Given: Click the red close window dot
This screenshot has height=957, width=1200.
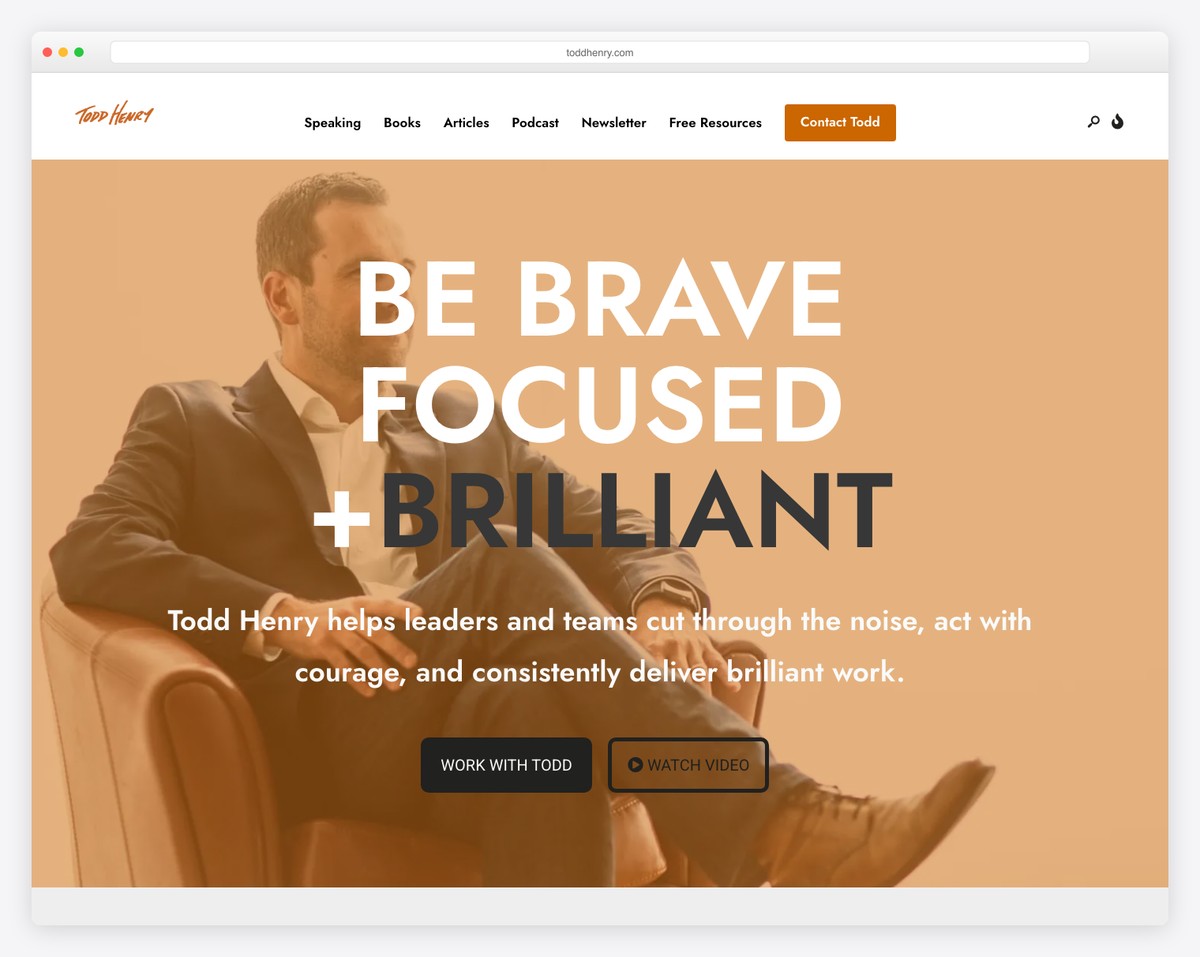Looking at the screenshot, I should point(47,52).
